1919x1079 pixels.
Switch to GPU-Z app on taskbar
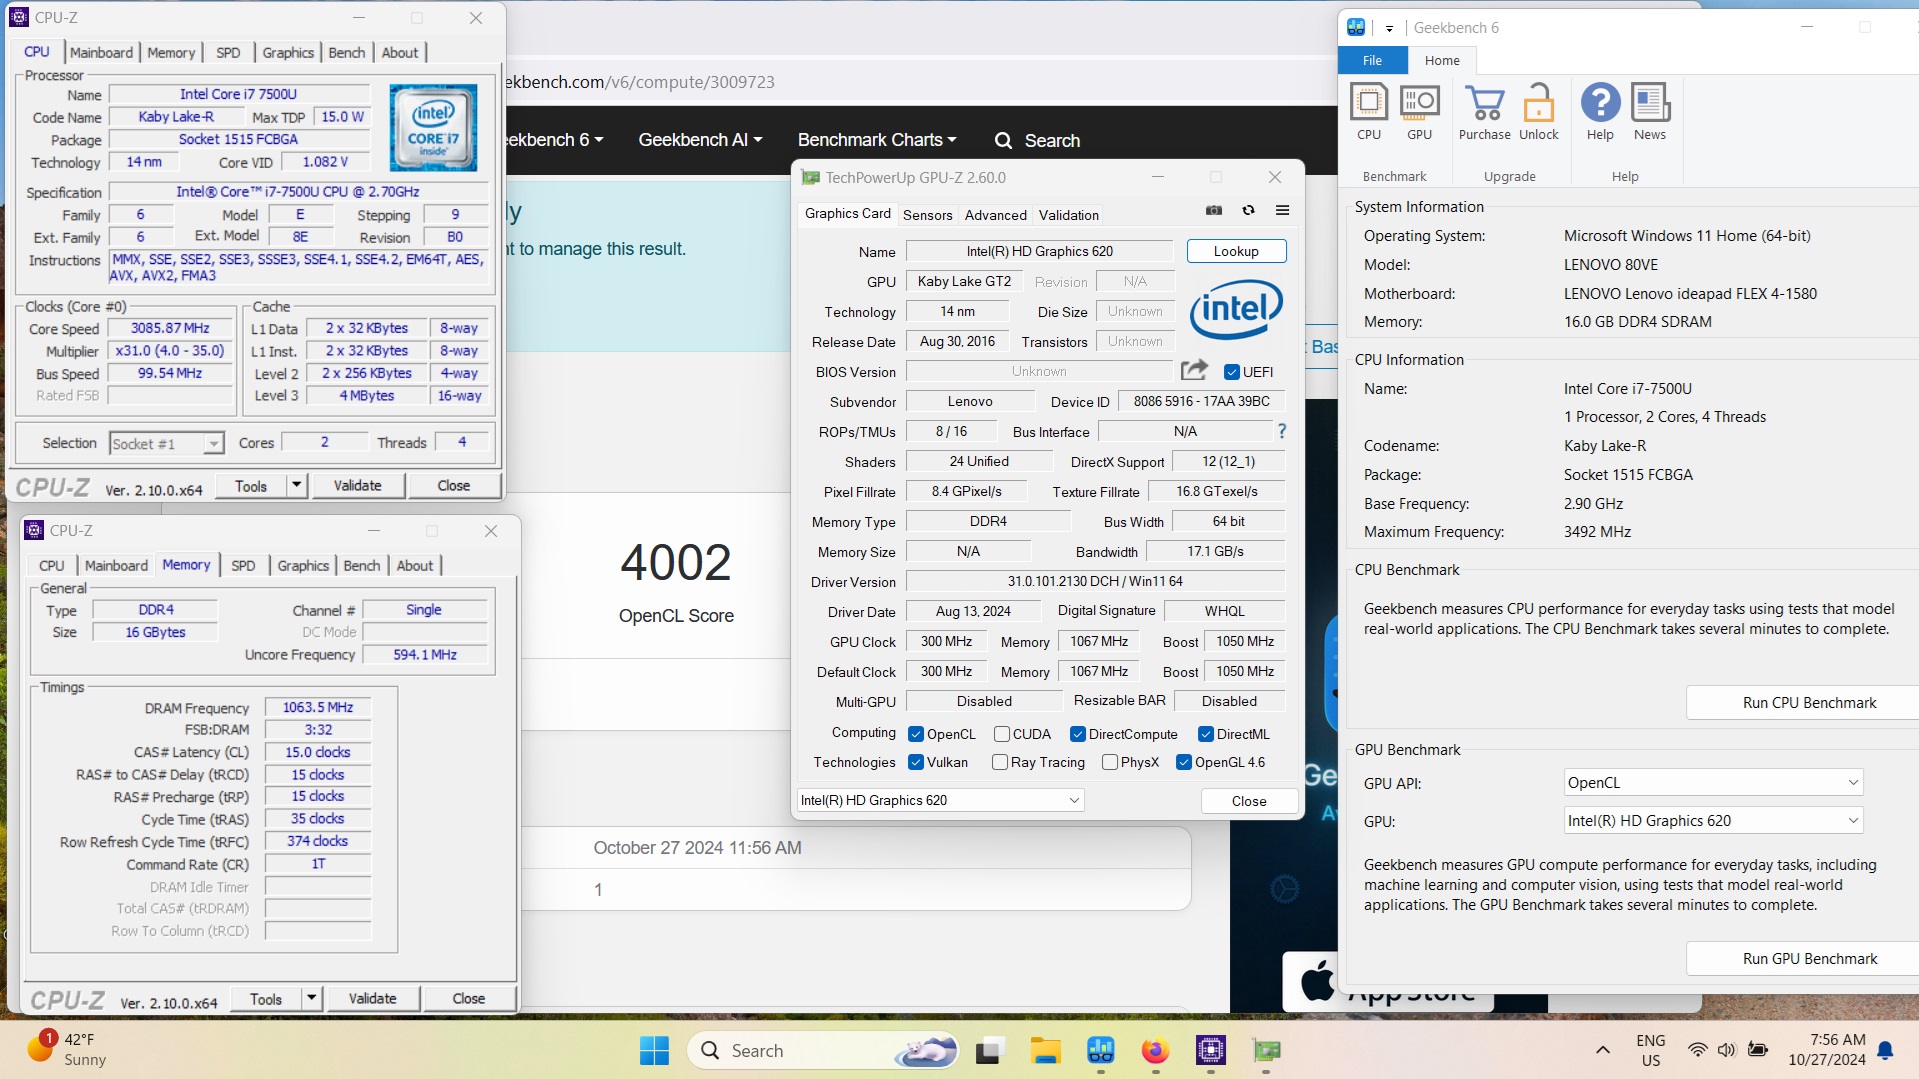tap(1266, 1050)
